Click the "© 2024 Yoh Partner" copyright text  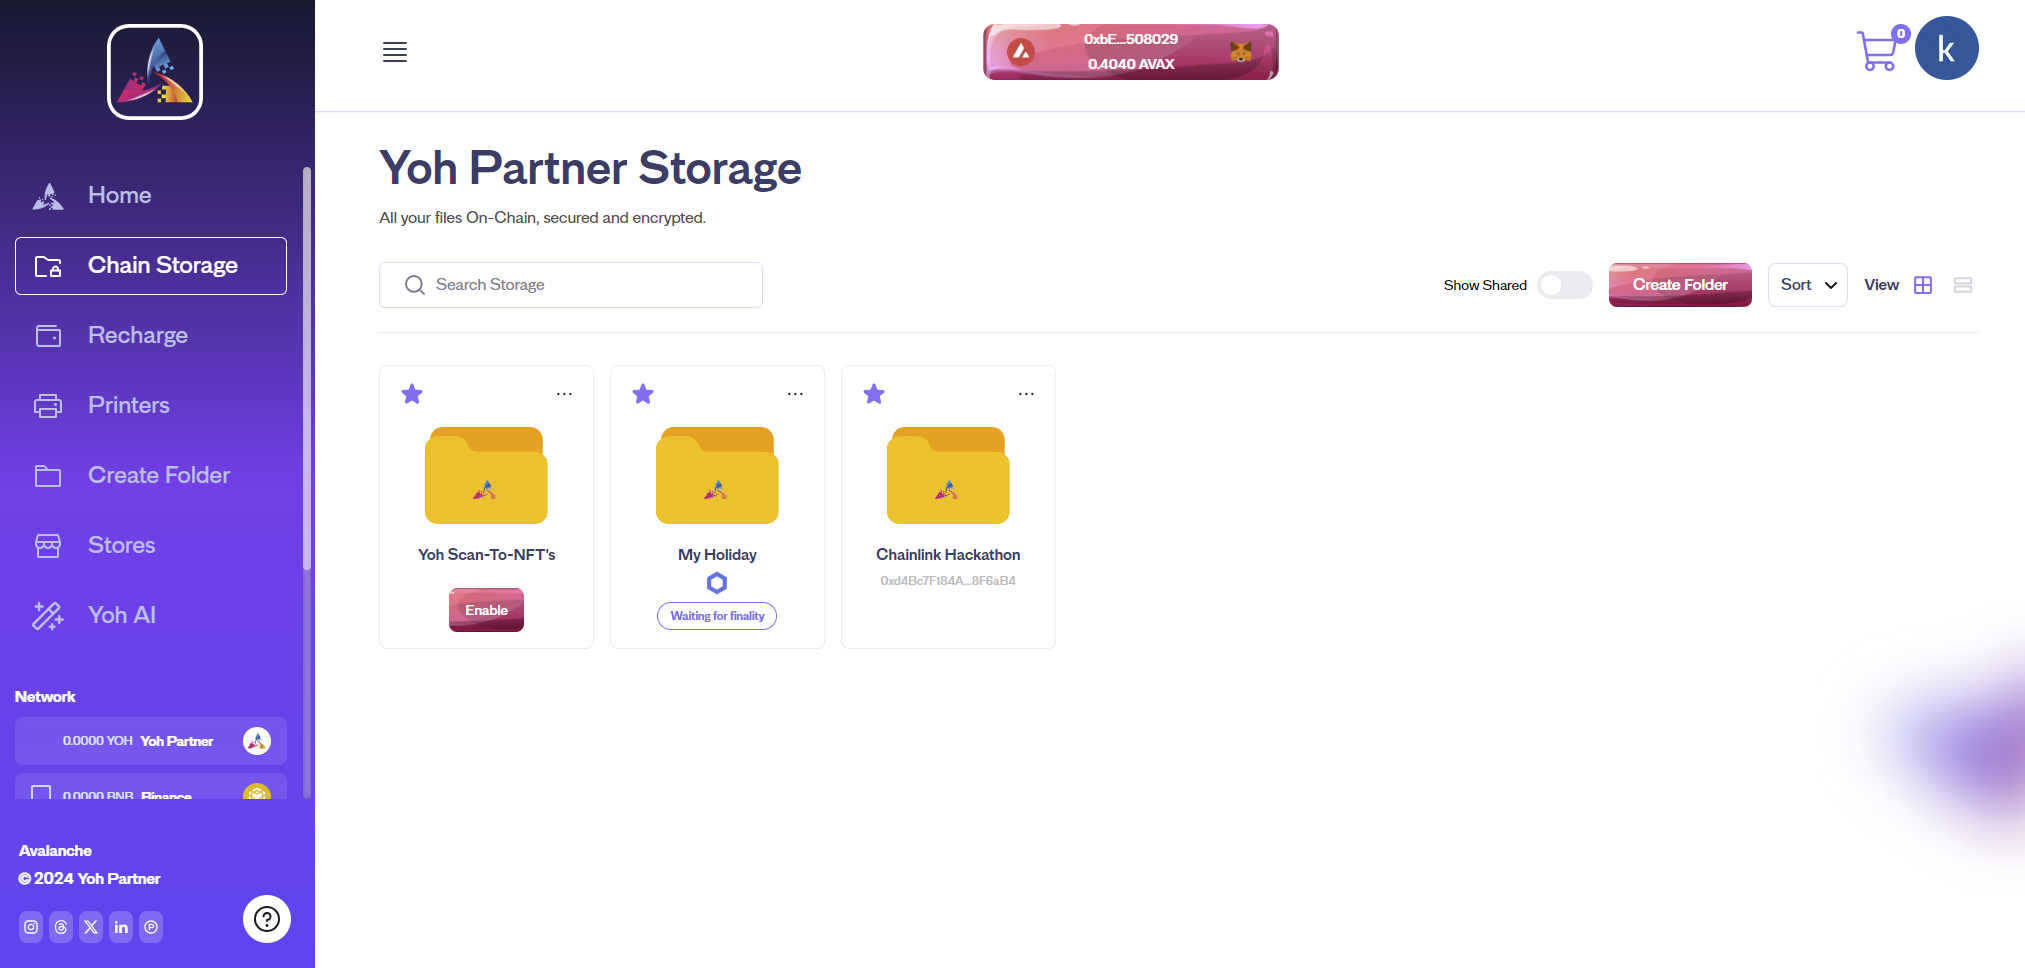tap(89, 879)
